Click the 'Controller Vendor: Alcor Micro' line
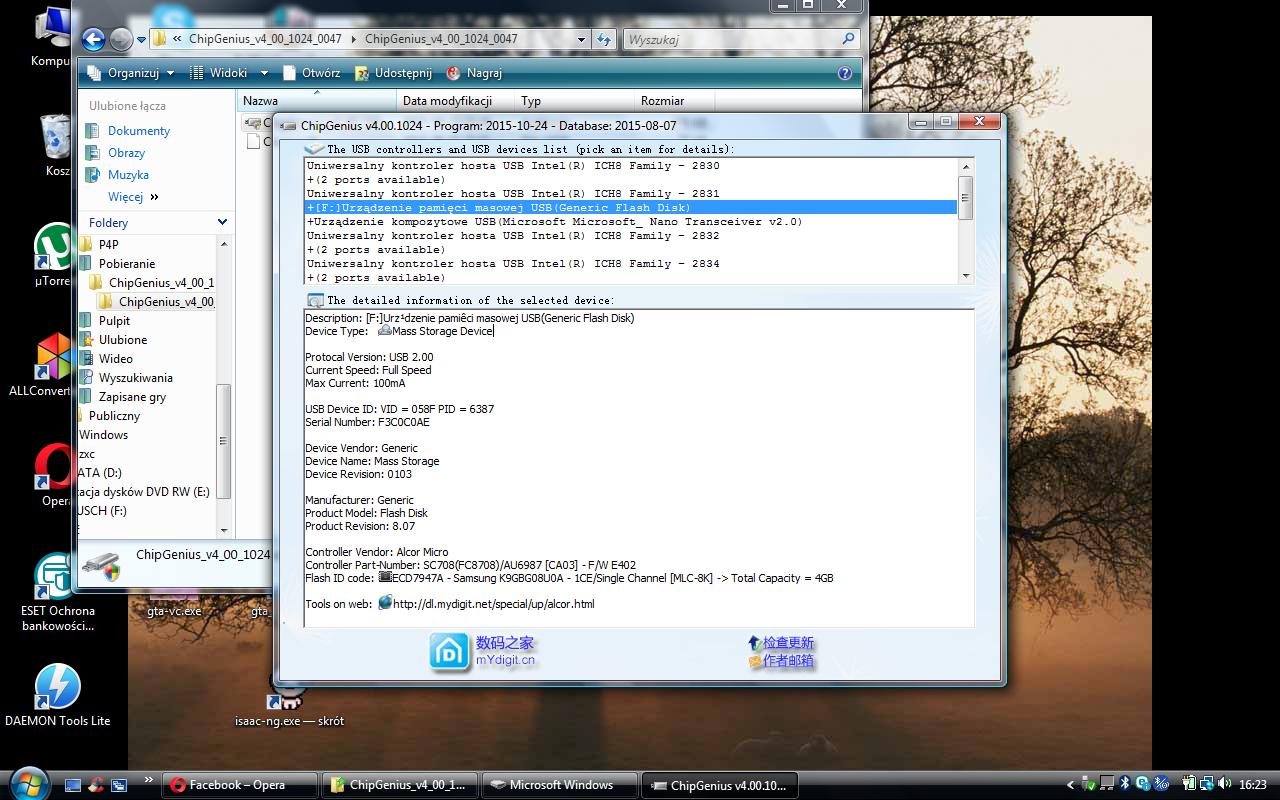Image resolution: width=1280 pixels, height=800 pixels. point(377,552)
